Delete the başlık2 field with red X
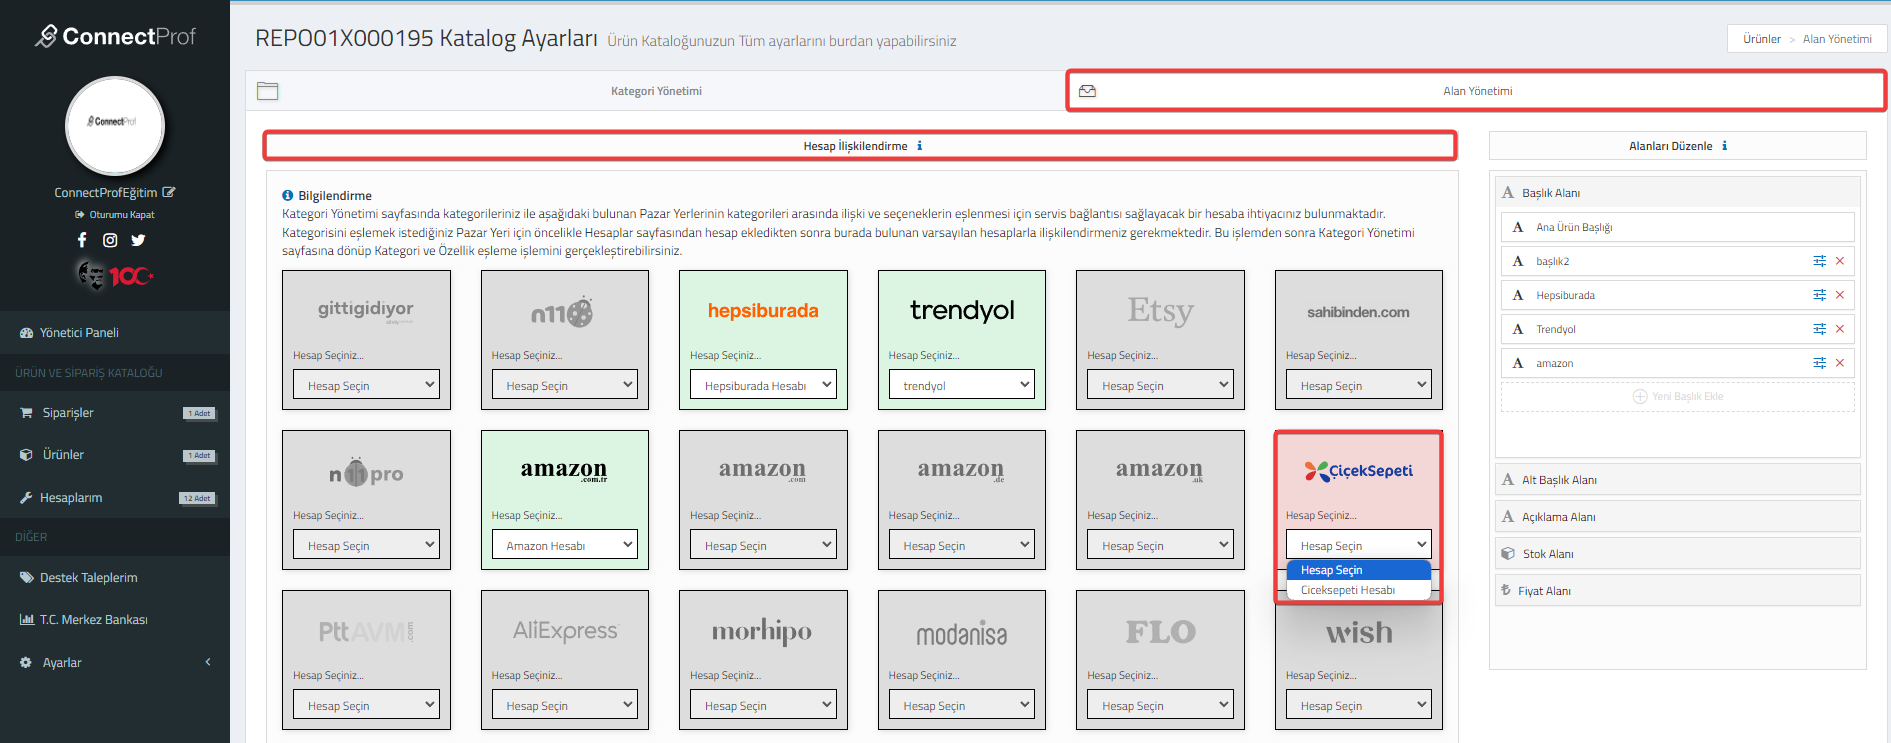The width and height of the screenshot is (1891, 743). [x=1840, y=261]
